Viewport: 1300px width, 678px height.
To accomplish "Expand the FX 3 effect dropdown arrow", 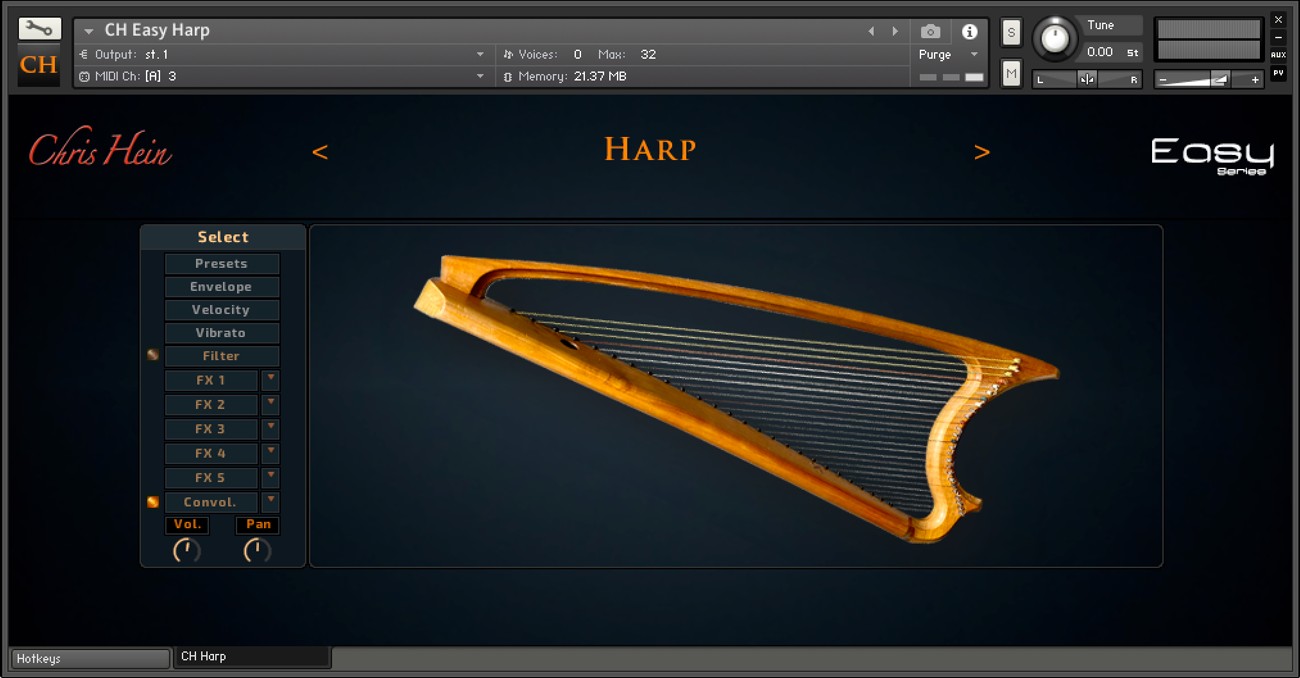I will click(x=270, y=429).
